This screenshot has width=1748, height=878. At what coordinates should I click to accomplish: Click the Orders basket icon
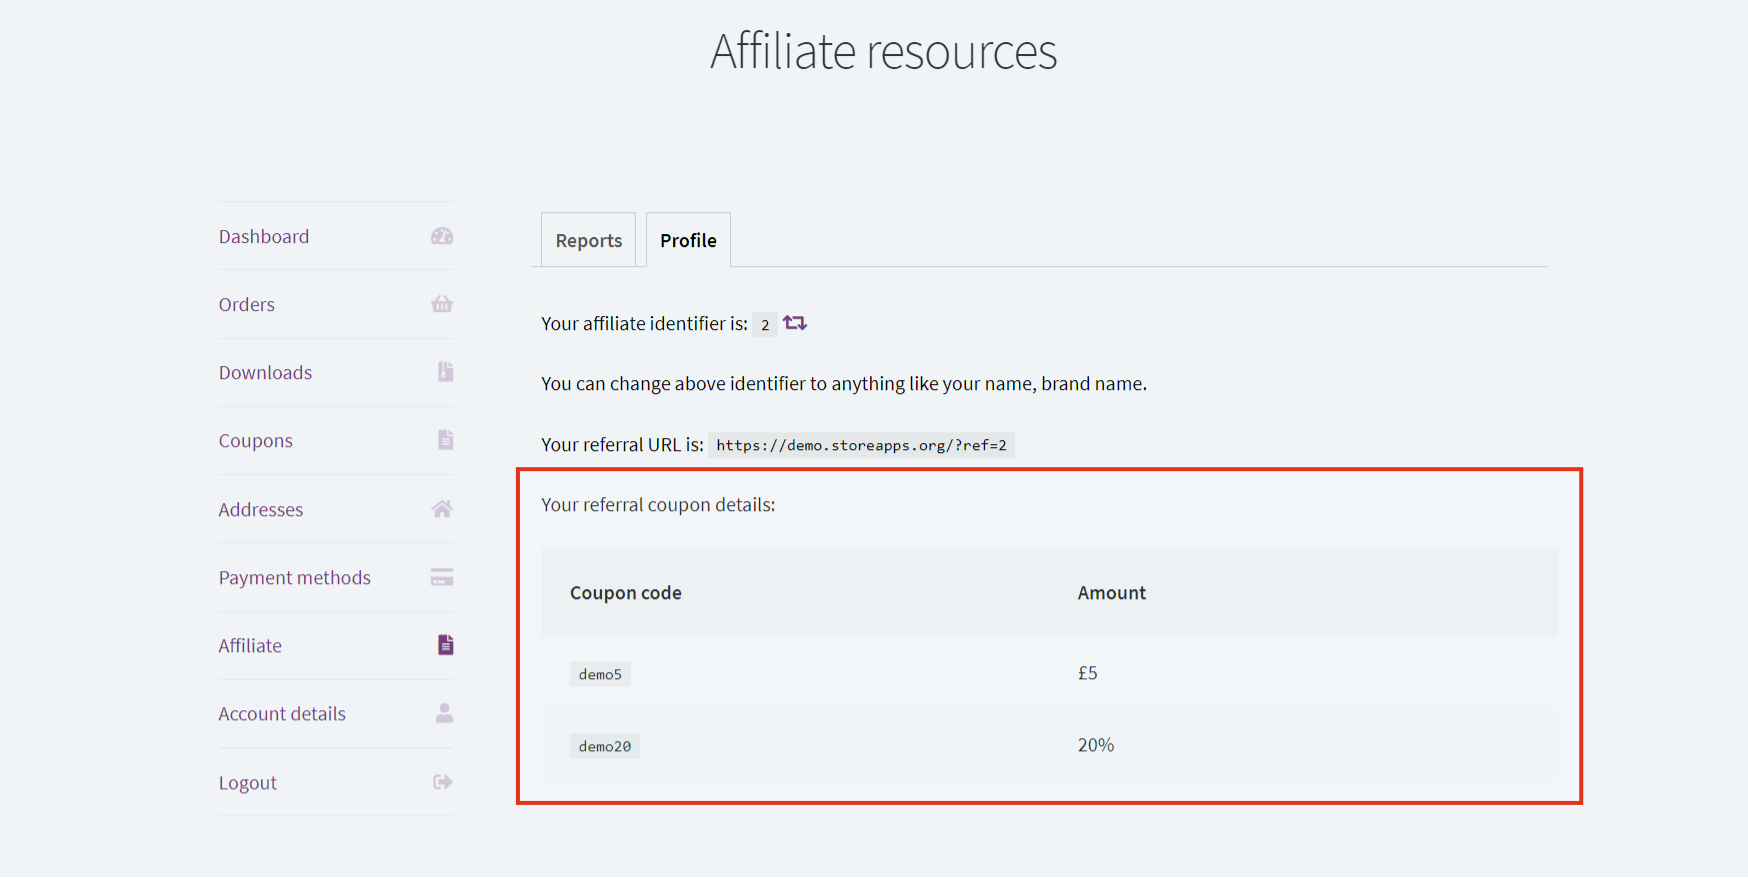[442, 304]
